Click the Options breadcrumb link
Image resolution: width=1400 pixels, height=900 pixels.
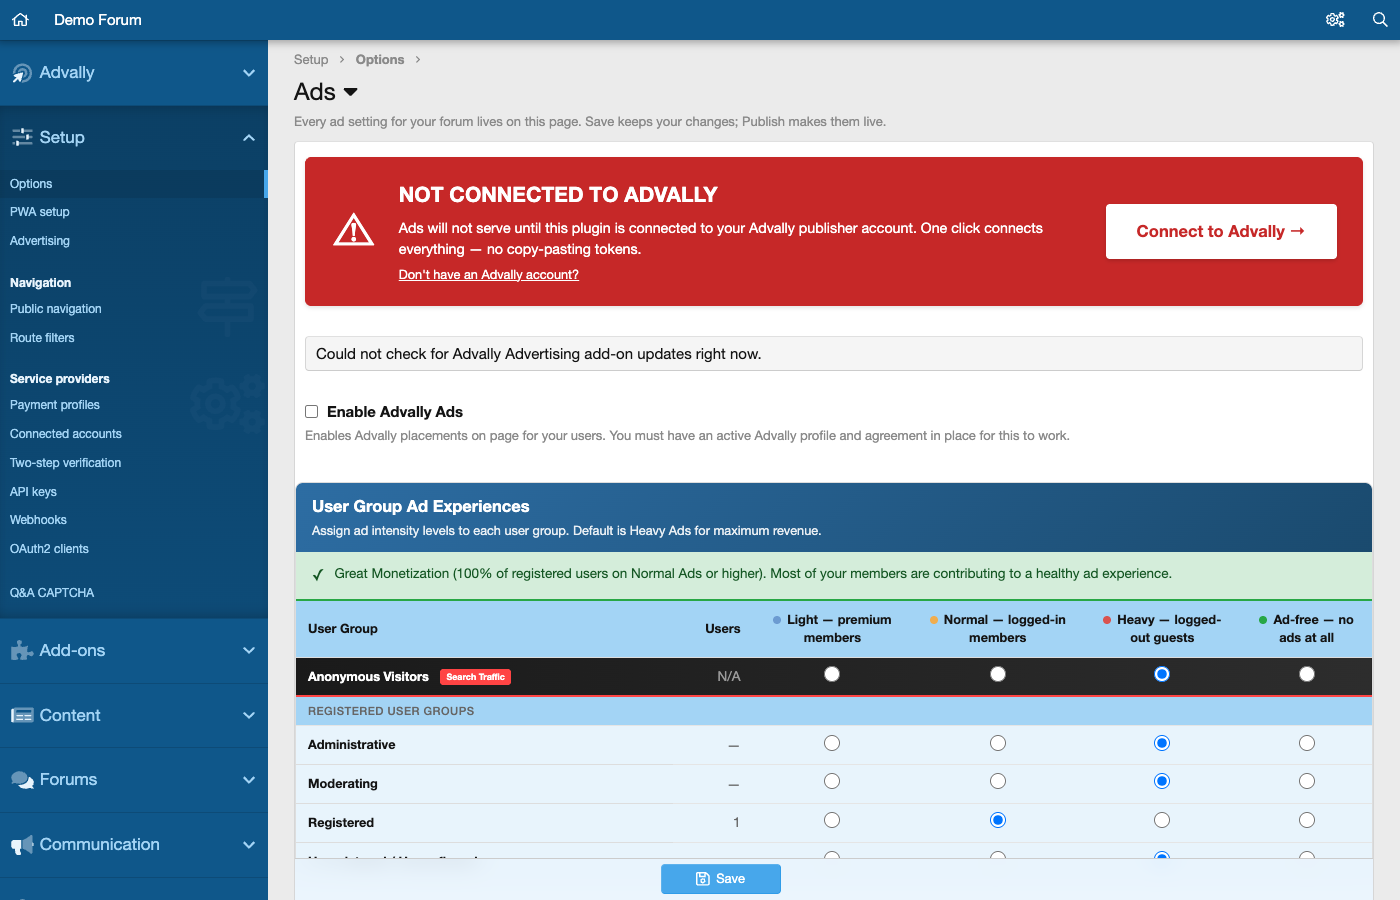tap(380, 60)
